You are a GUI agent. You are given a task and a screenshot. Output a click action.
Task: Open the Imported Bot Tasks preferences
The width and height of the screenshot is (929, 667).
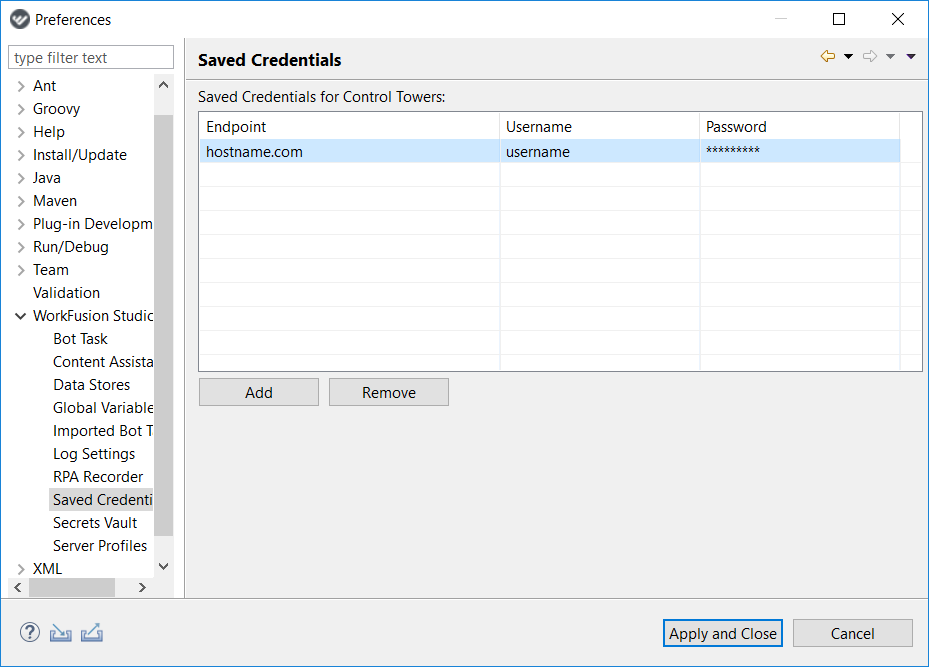pyautogui.click(x=102, y=431)
